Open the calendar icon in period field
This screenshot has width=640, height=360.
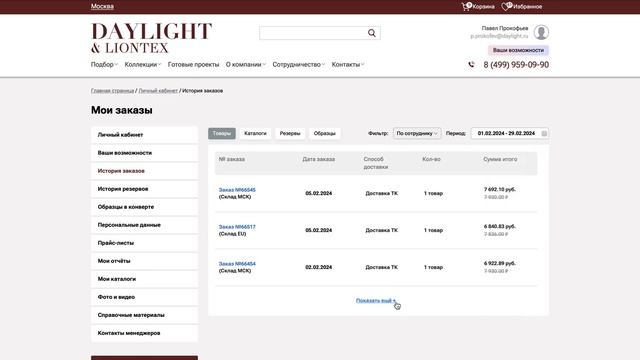click(x=544, y=133)
